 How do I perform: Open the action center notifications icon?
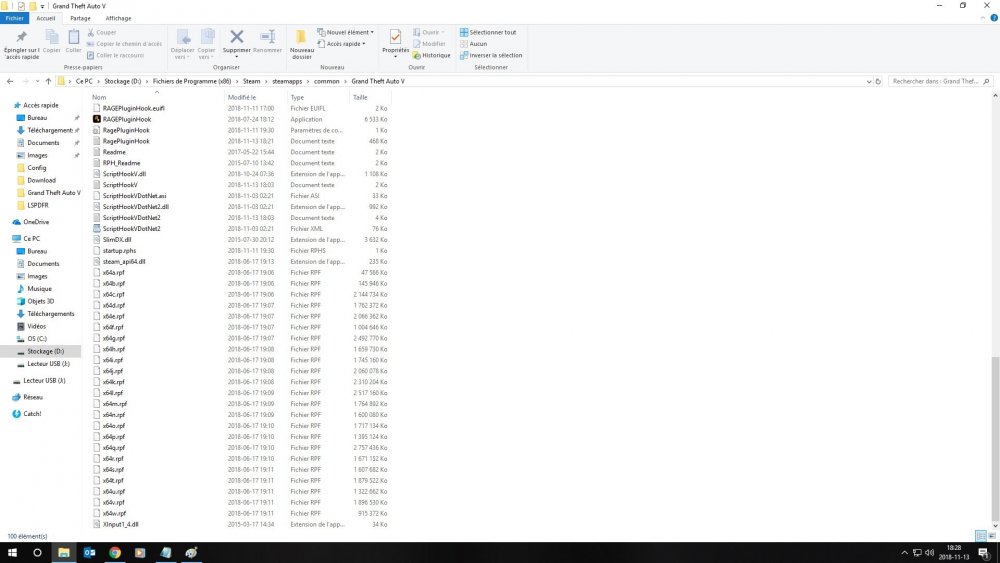[x=984, y=553]
